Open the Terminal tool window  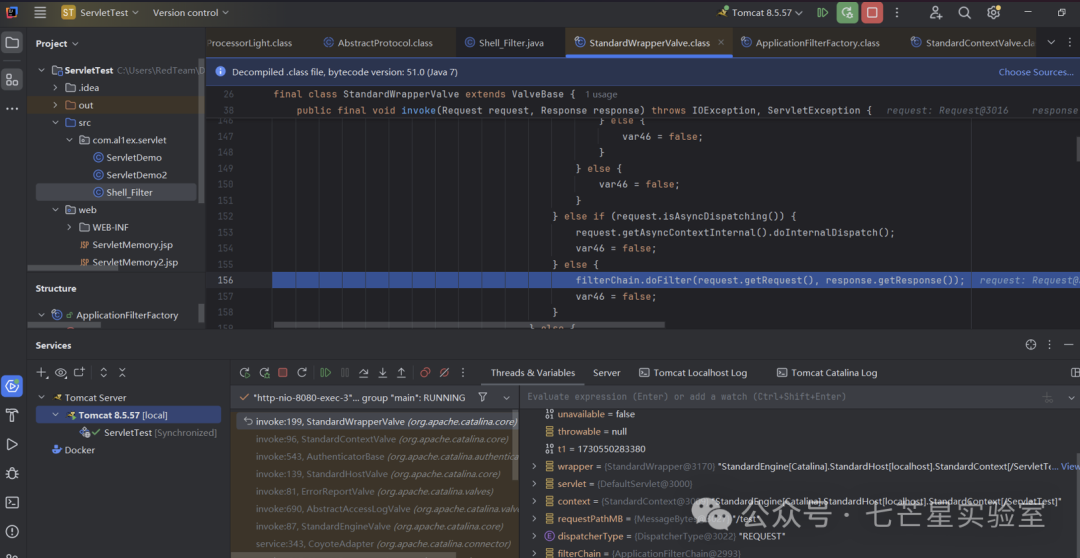(12, 502)
